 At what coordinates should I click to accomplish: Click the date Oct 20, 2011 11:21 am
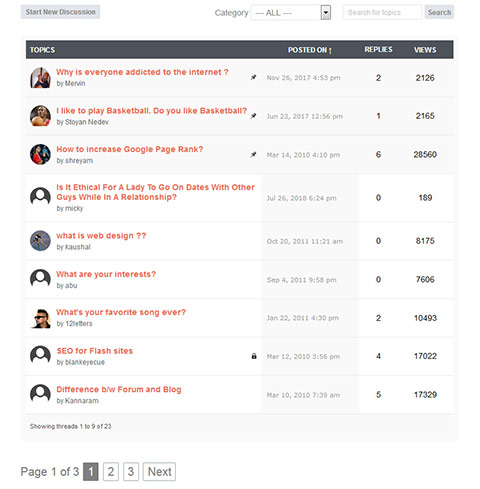click(305, 241)
